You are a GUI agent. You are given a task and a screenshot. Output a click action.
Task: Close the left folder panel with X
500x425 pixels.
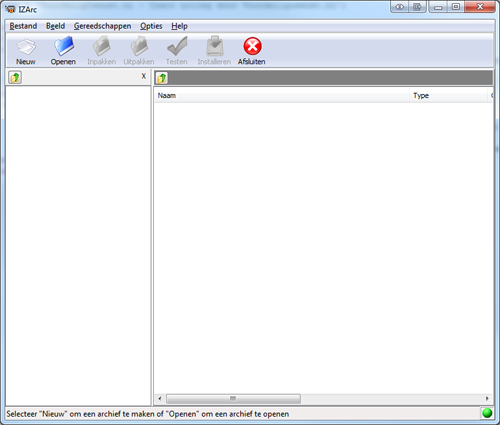144,76
